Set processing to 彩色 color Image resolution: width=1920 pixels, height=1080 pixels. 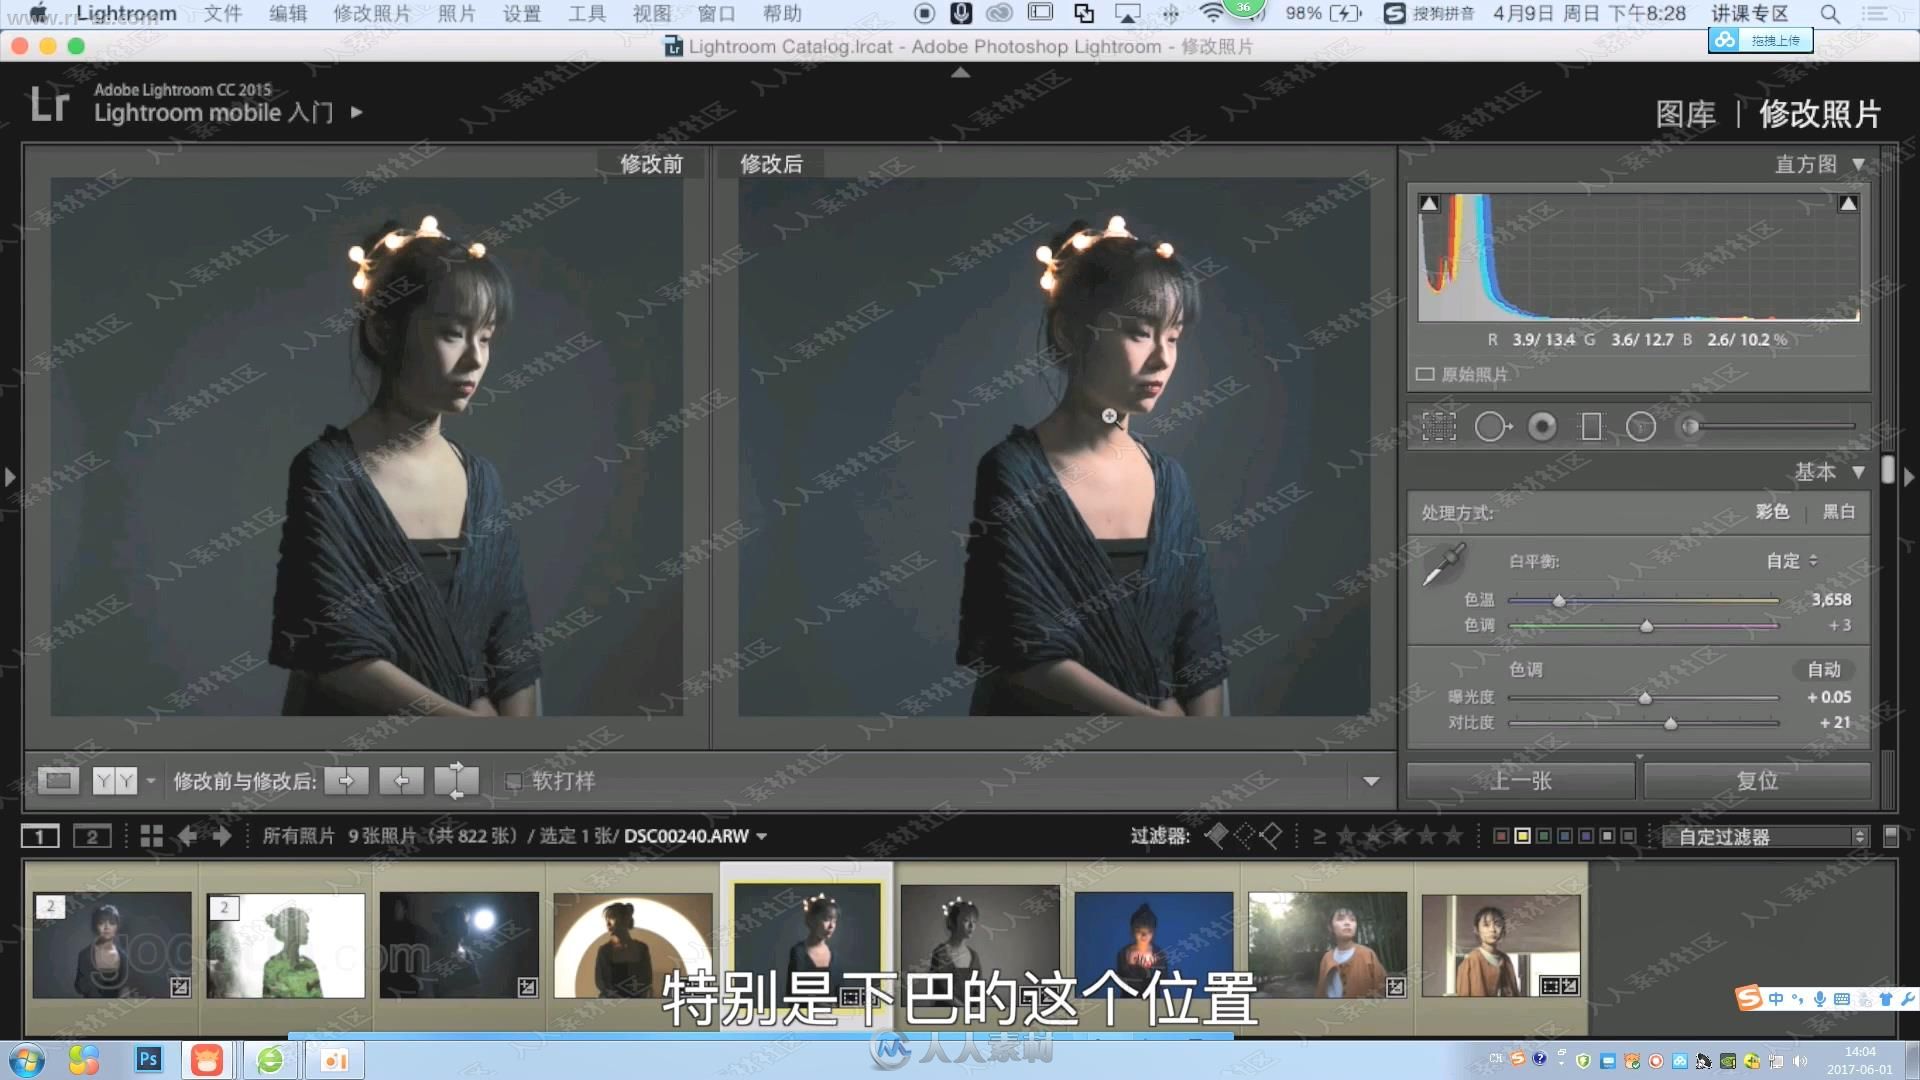(1772, 511)
